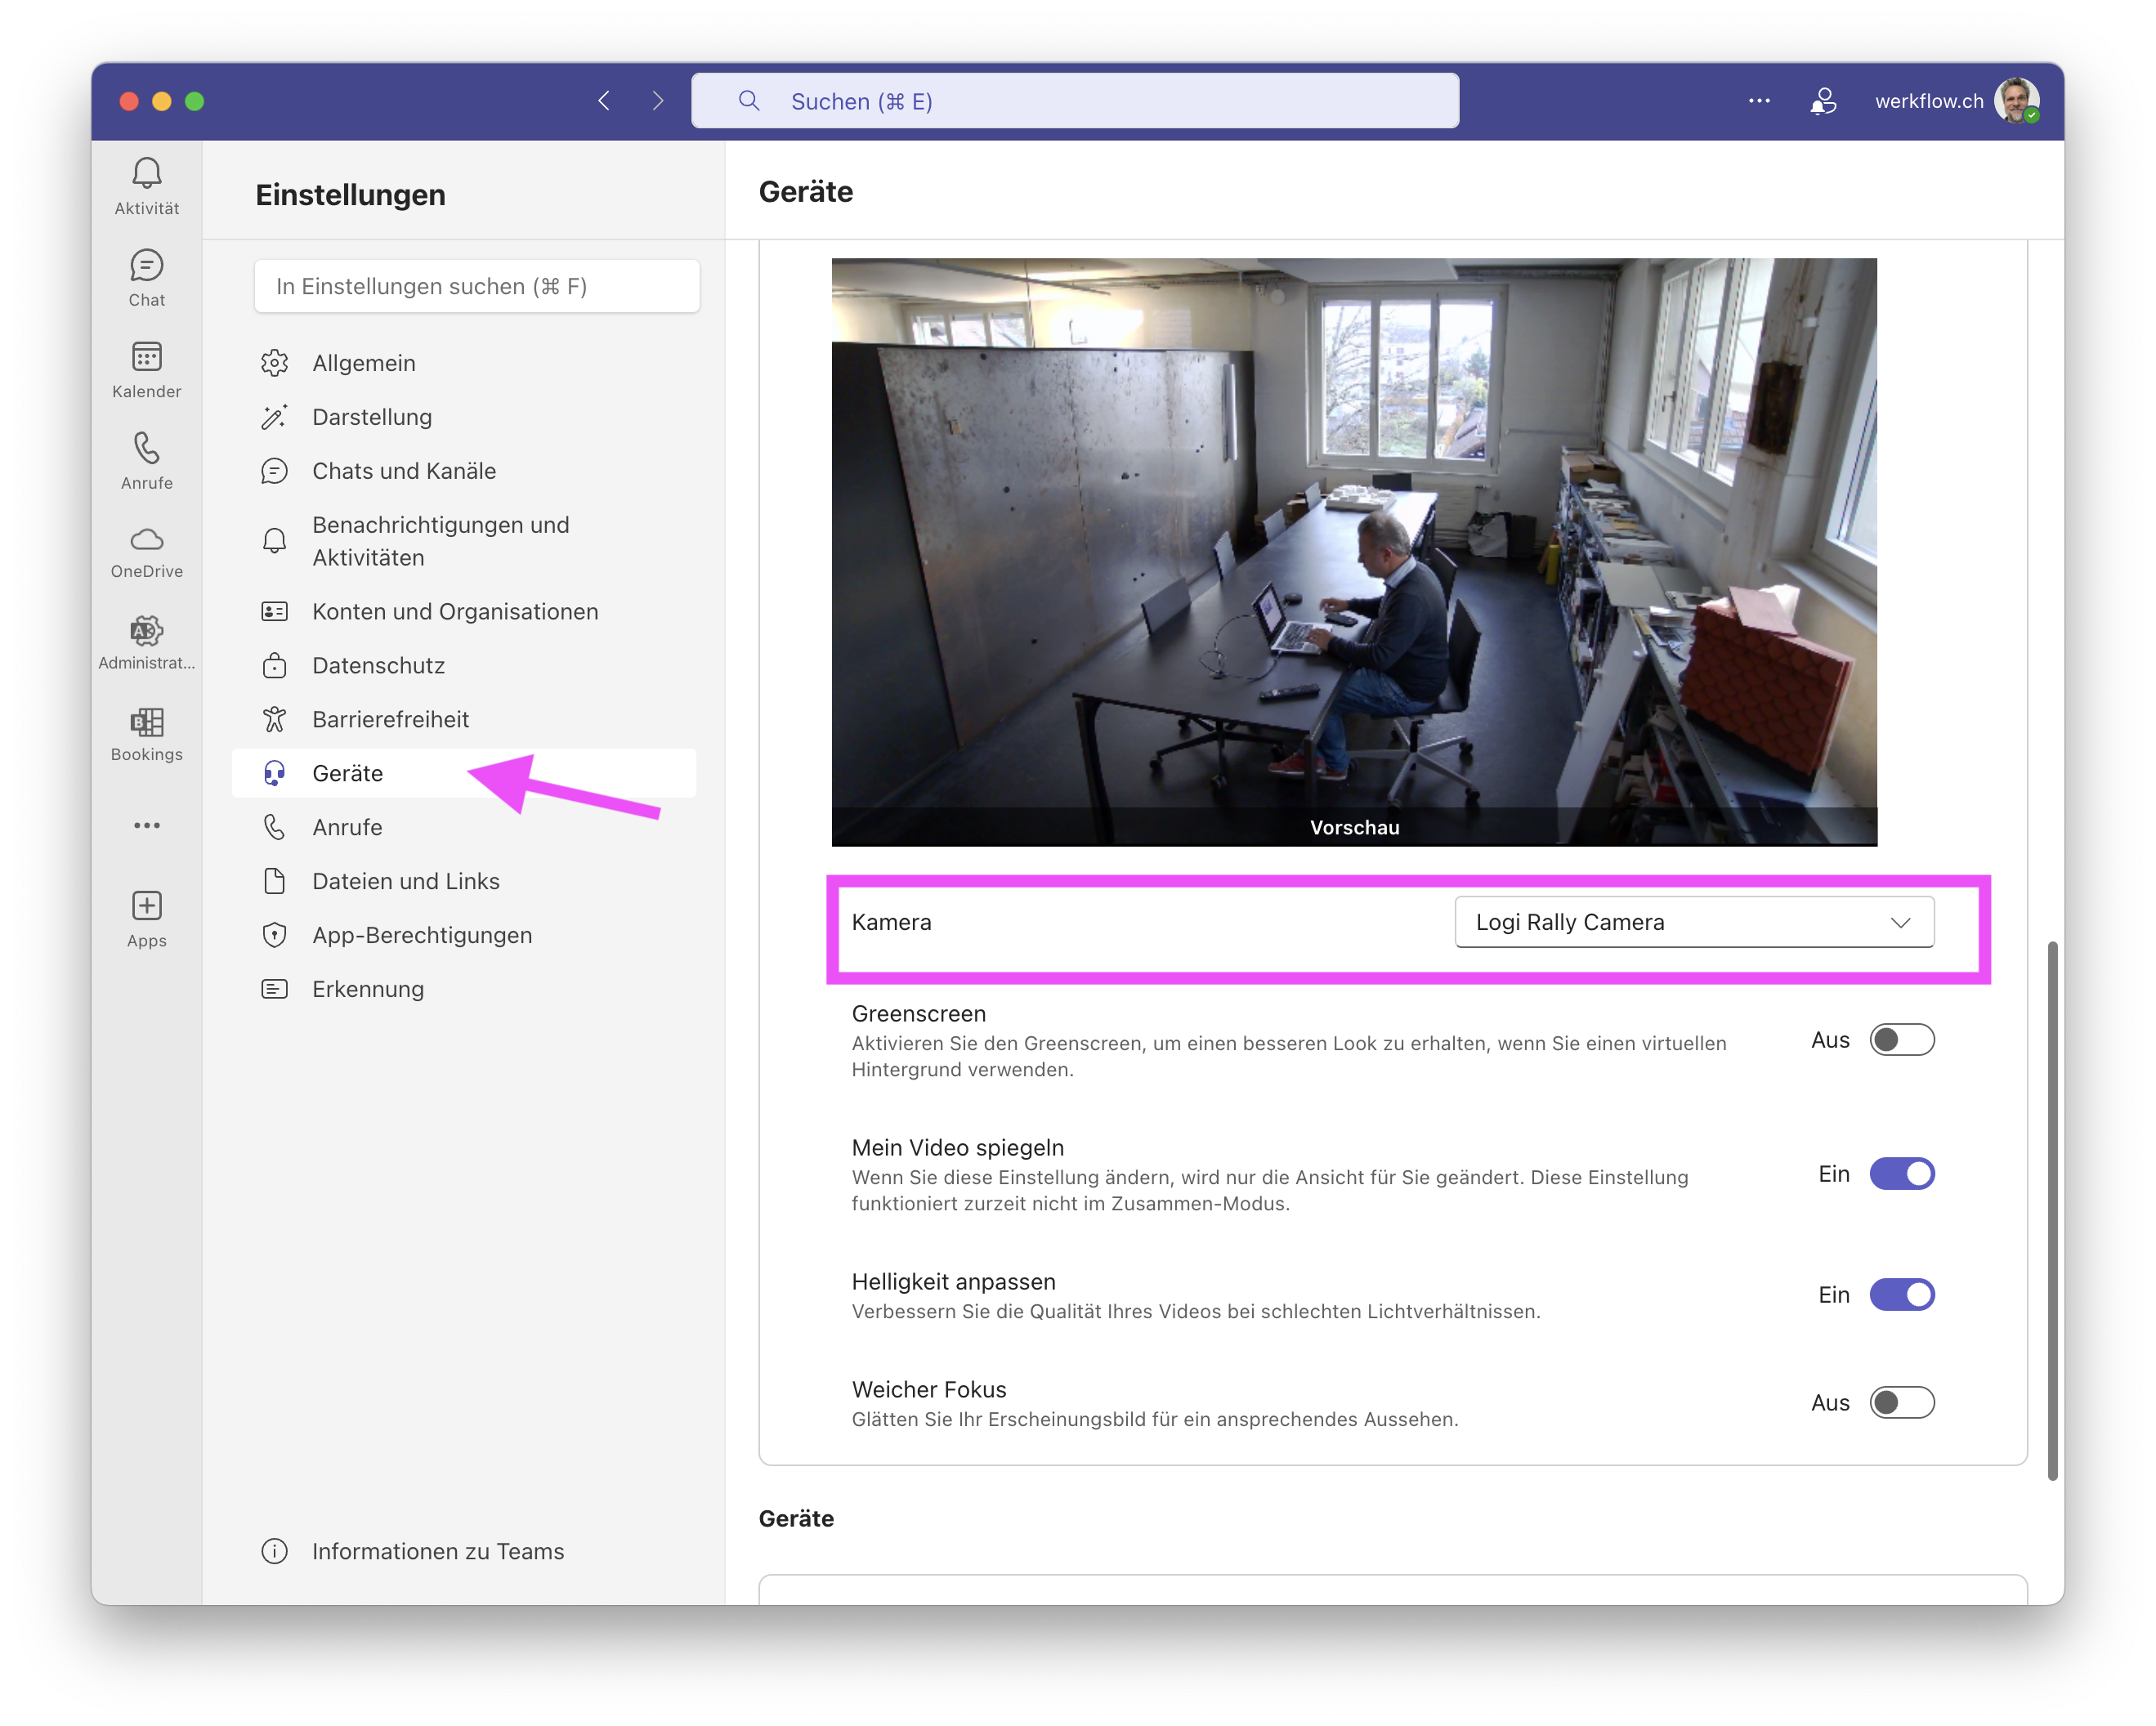Select Barrierefreiheit settings category

coord(390,720)
